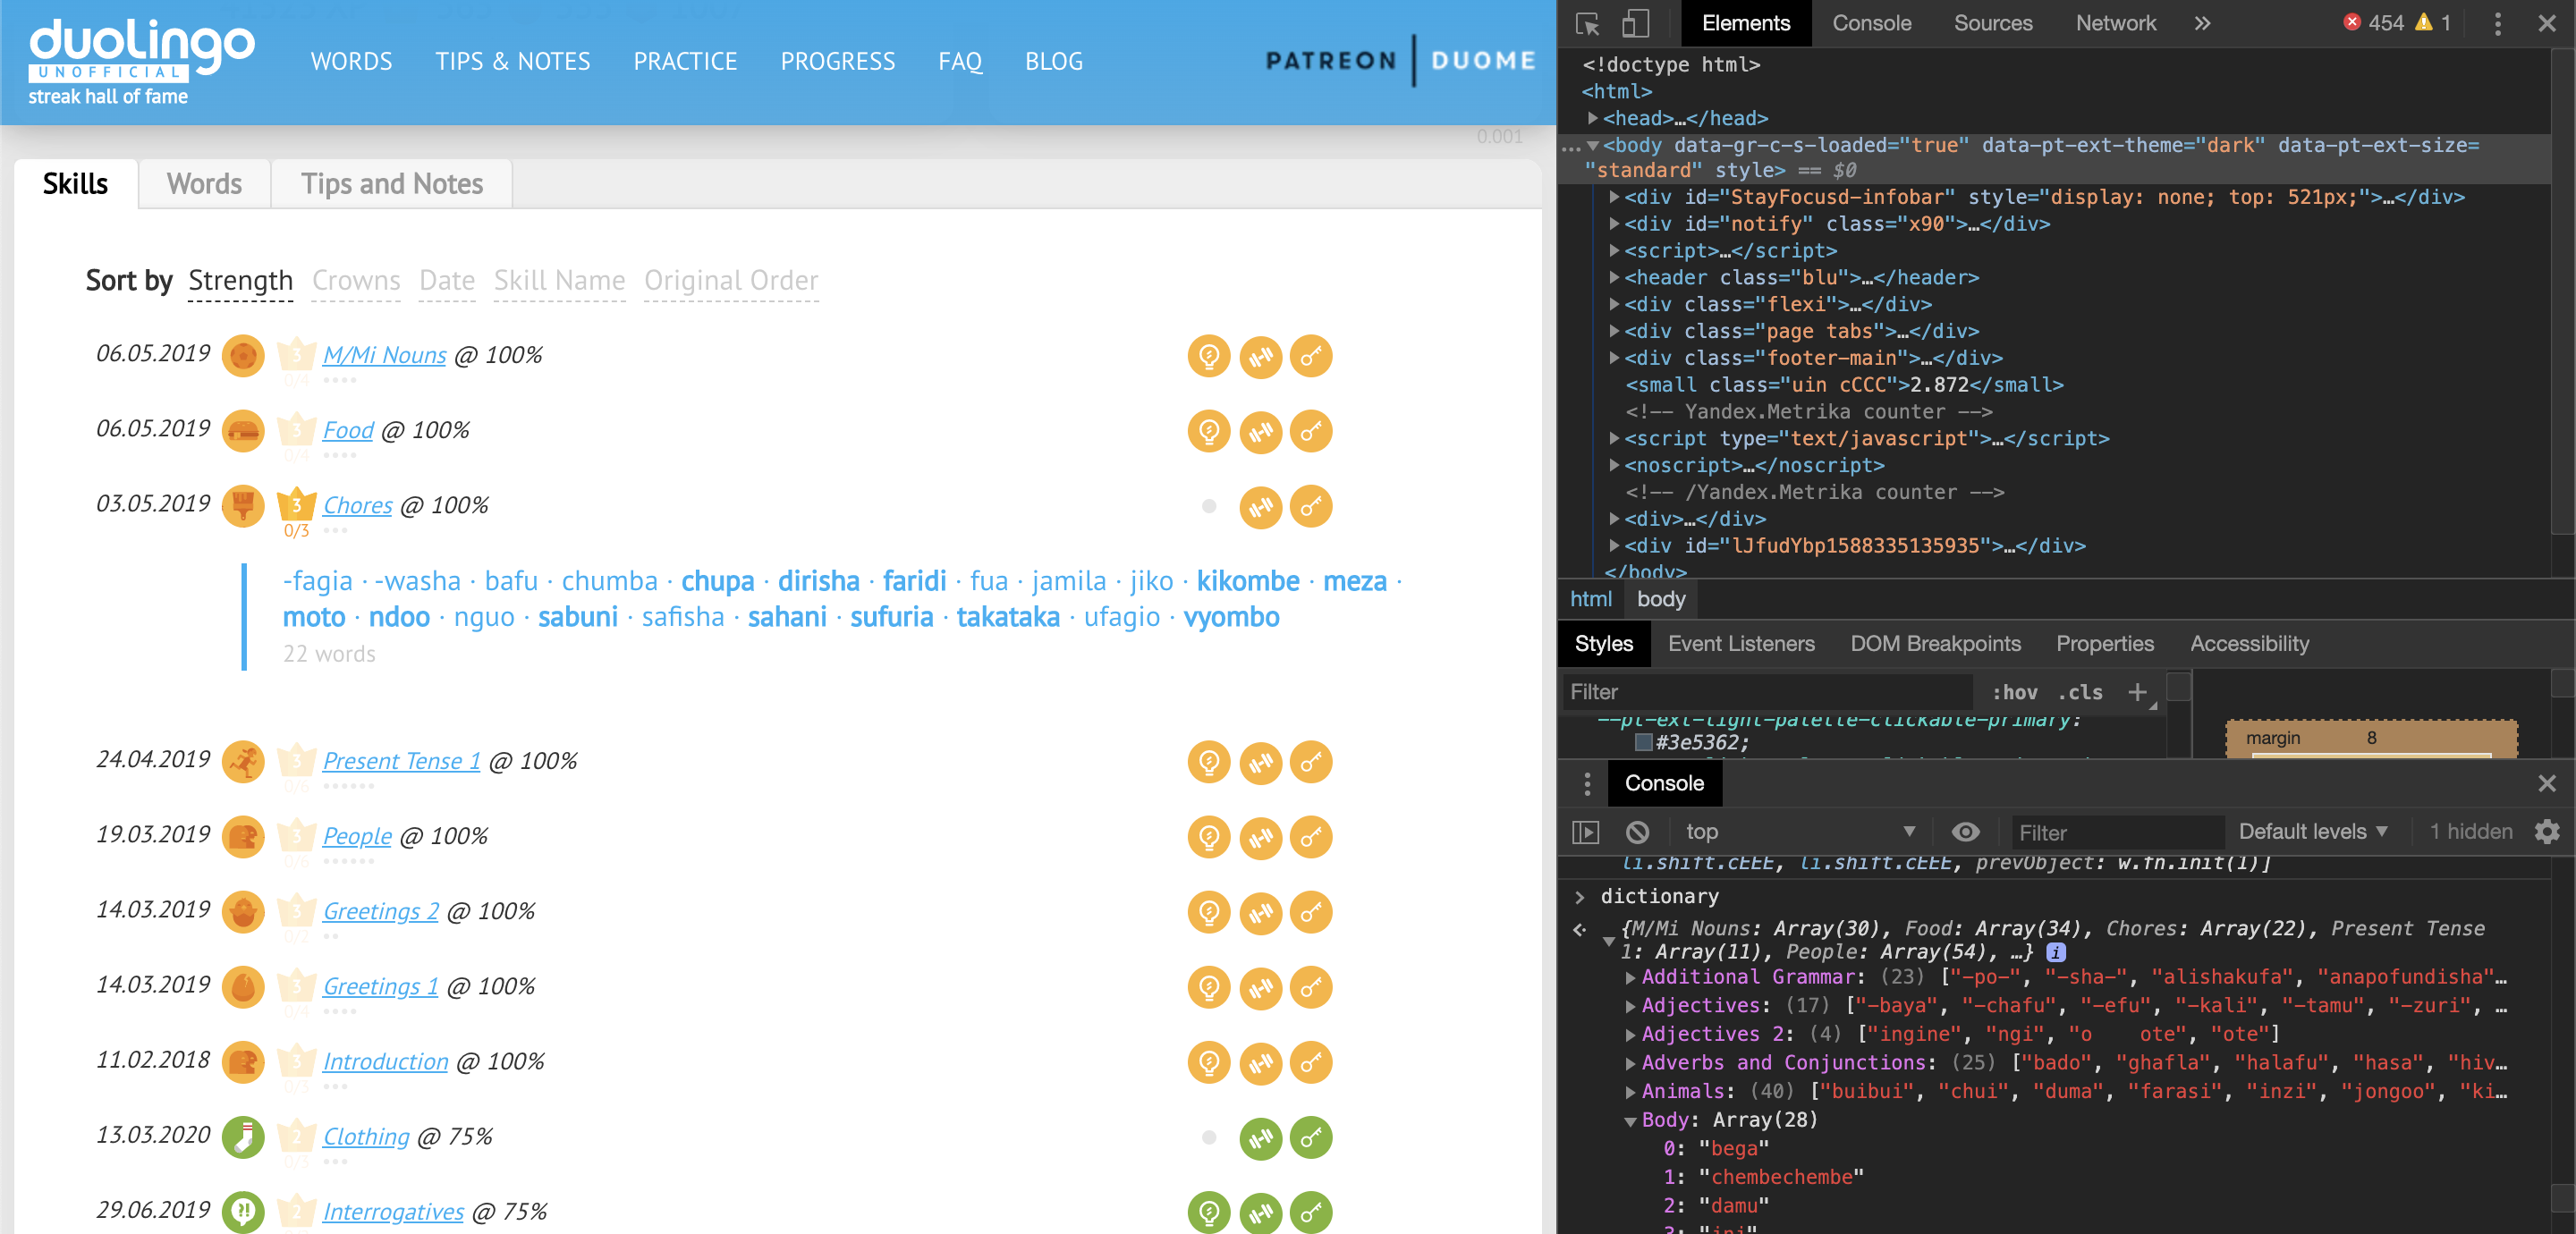The width and height of the screenshot is (2576, 1234).
Task: Collapse the Body Array(28) entry
Action: 1631,1120
